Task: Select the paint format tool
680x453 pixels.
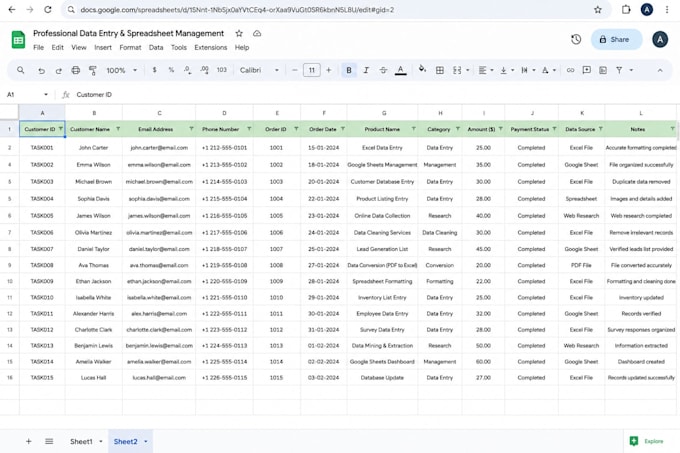Action: click(x=92, y=70)
